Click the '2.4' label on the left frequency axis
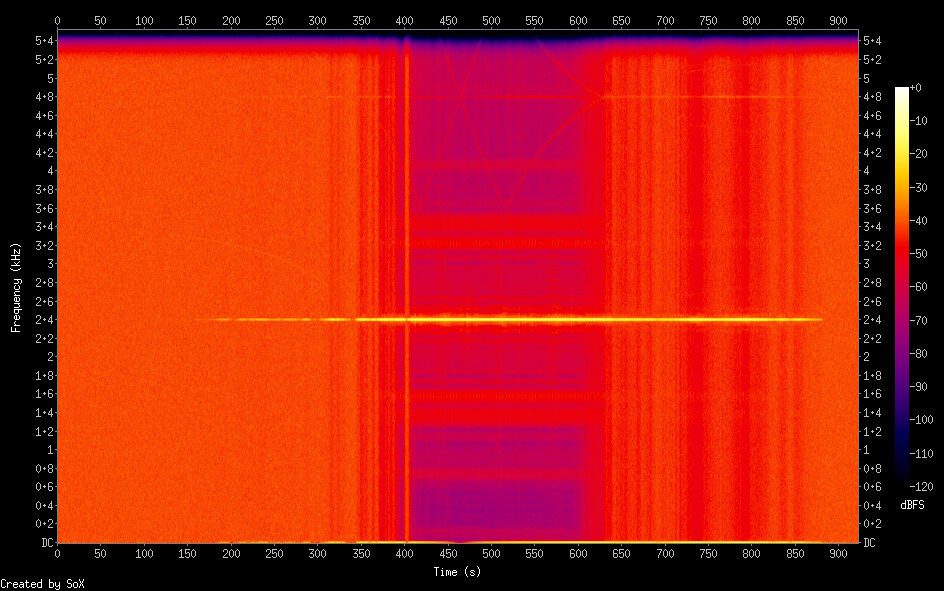 pyautogui.click(x=43, y=320)
